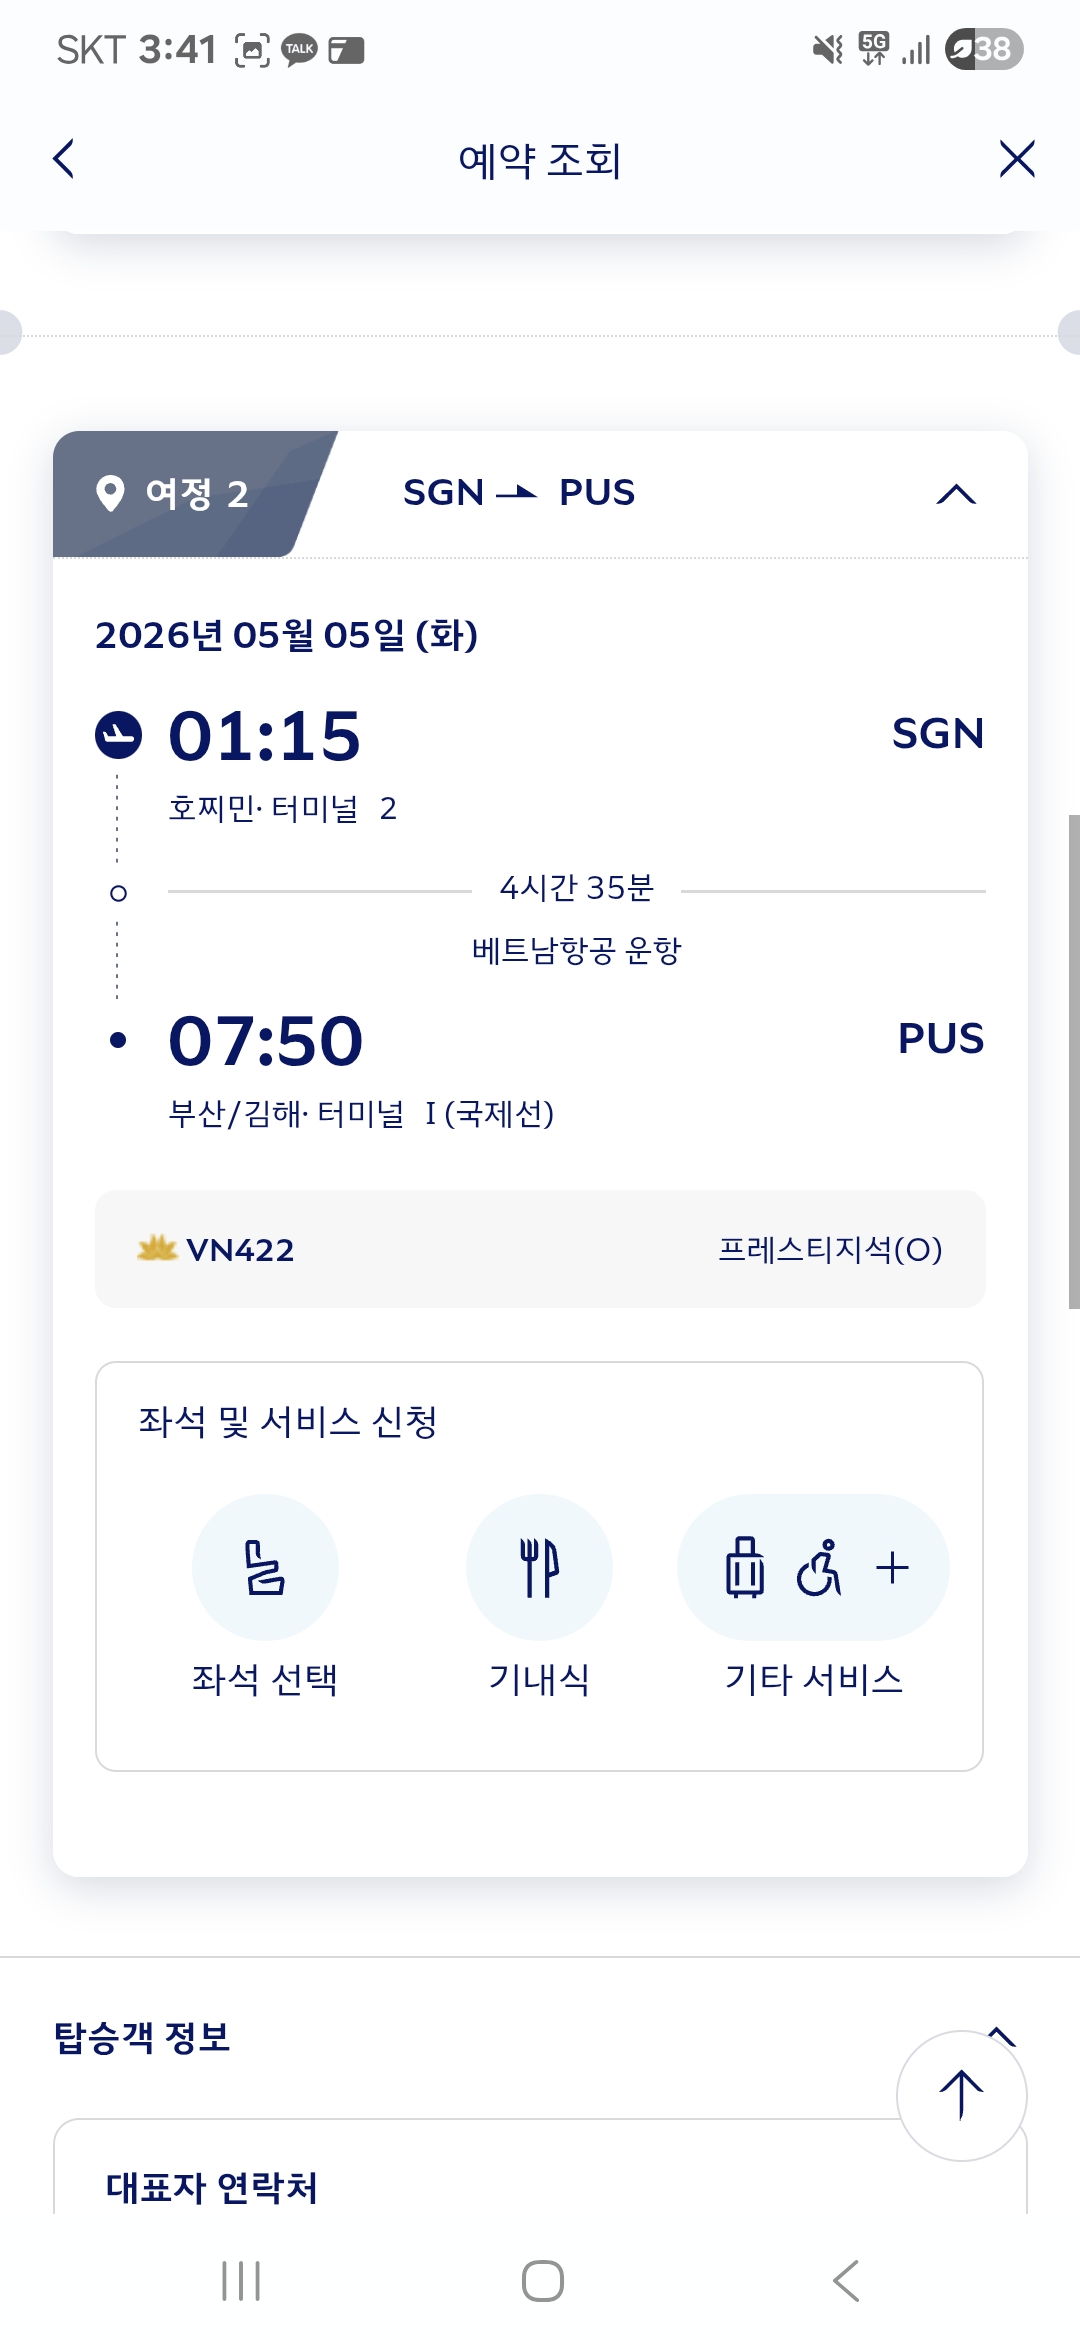Viewport: 1080px width, 2340px height.
Task: Select the VN422 flight number row
Action: 240,1250
